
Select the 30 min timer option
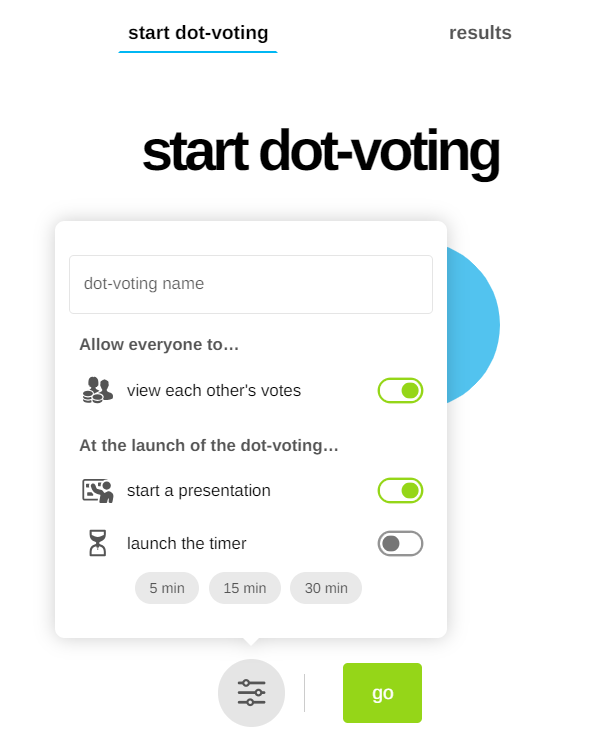coord(326,588)
